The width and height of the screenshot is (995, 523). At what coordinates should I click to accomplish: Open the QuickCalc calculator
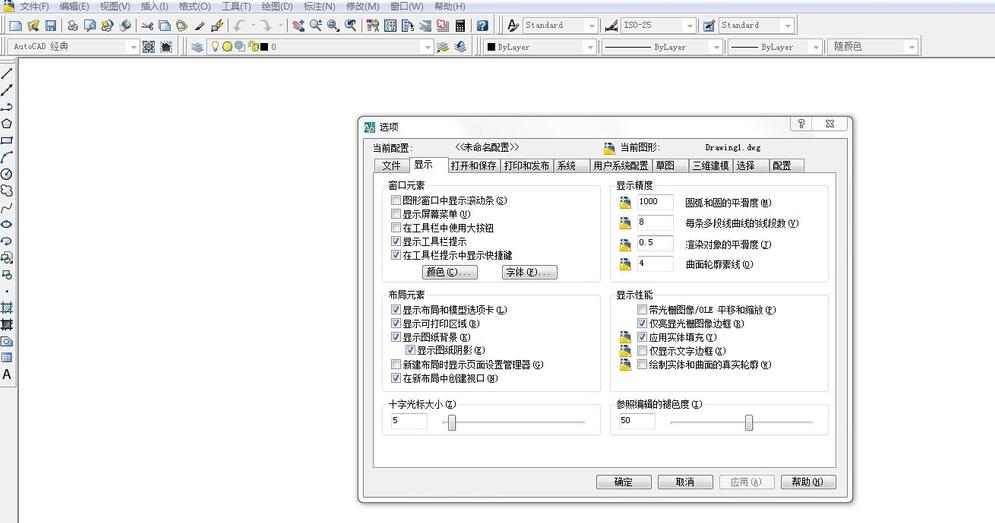pos(460,25)
